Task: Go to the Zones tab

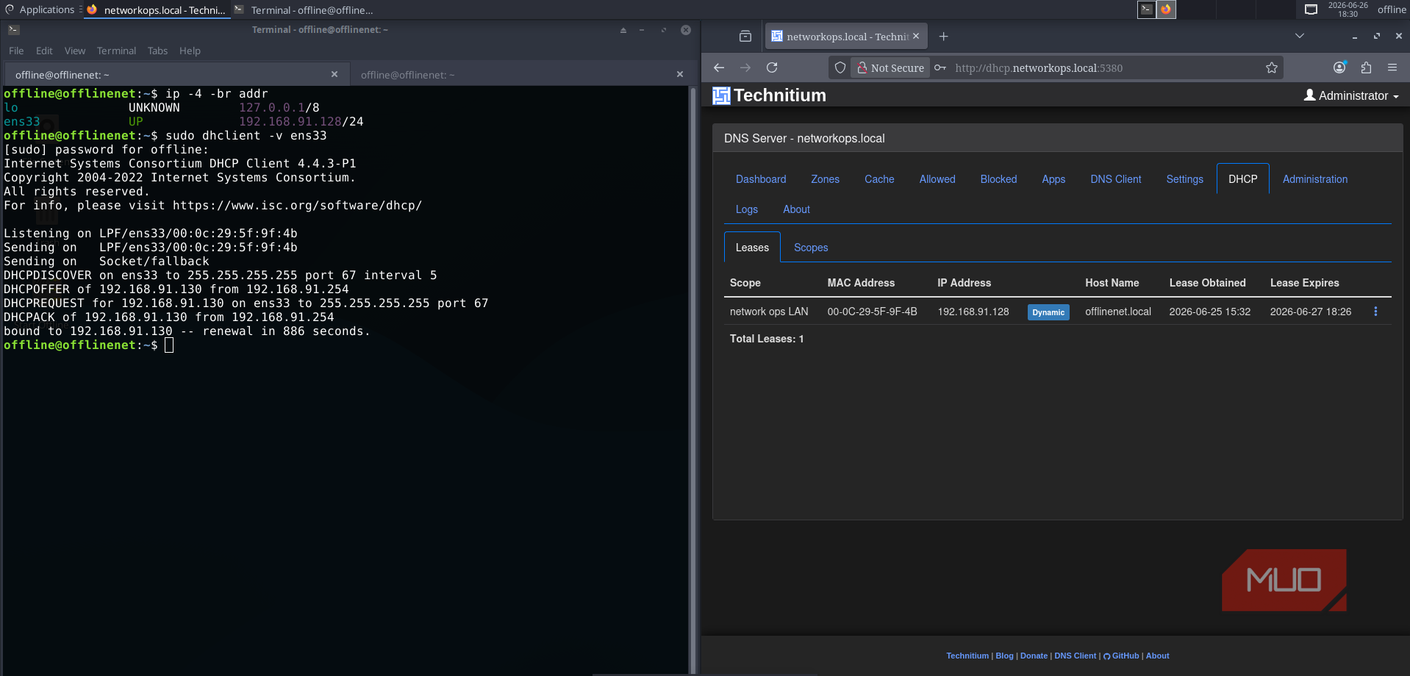Action: [x=825, y=179]
